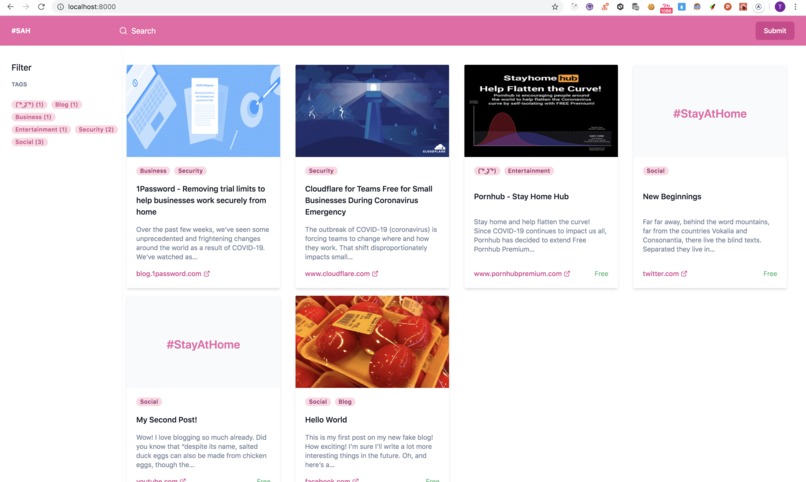Click (*_*) tag on Pornhub card

click(x=487, y=171)
